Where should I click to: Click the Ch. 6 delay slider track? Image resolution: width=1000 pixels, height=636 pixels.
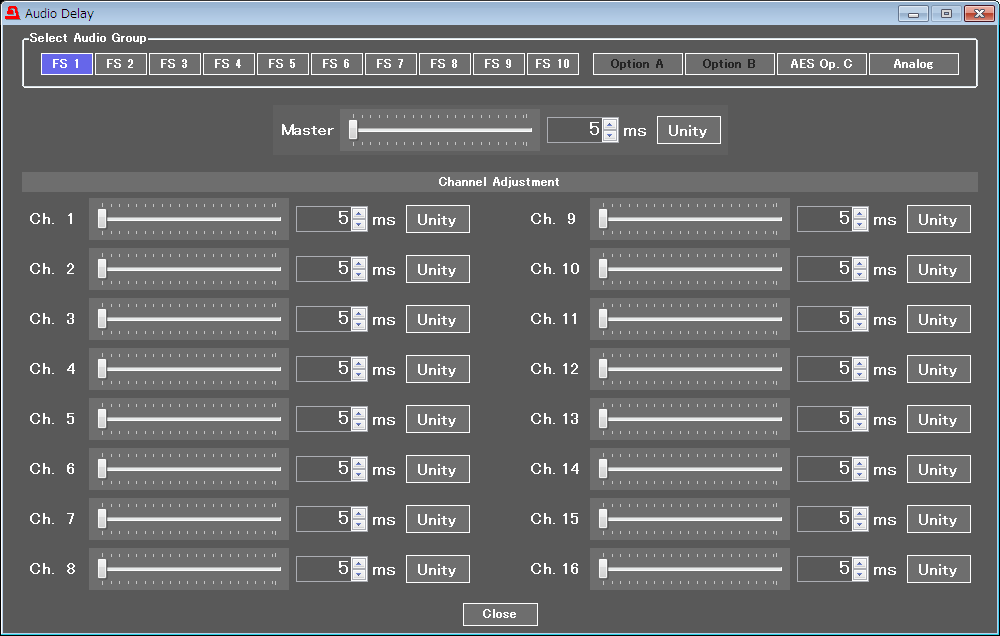click(x=190, y=469)
